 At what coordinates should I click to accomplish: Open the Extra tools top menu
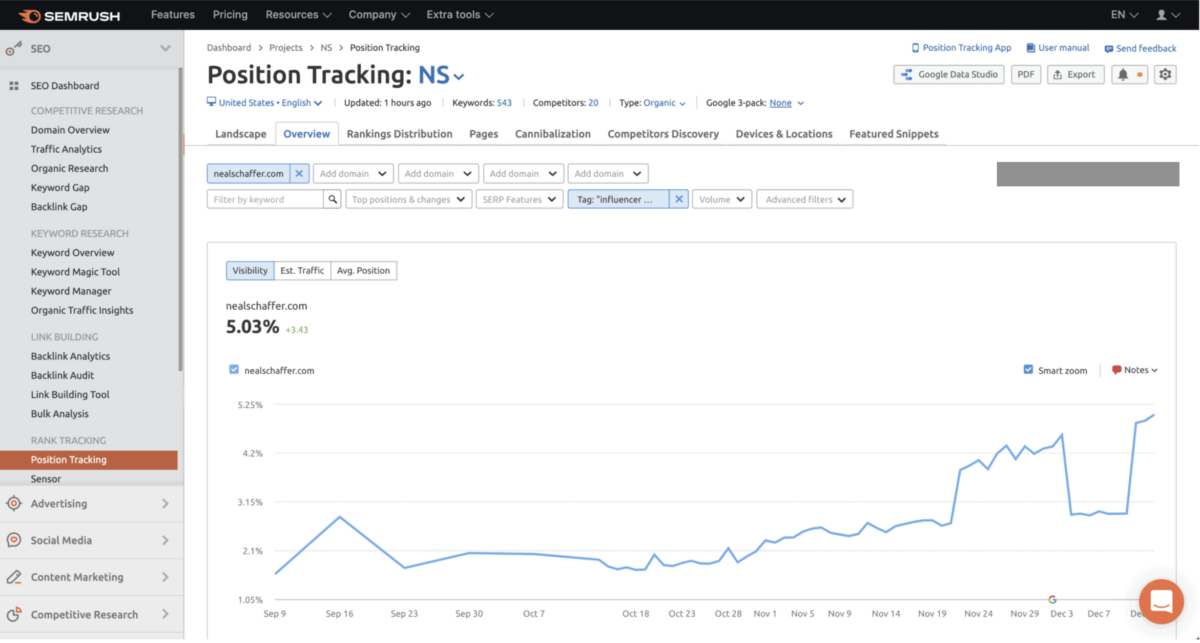(x=460, y=15)
